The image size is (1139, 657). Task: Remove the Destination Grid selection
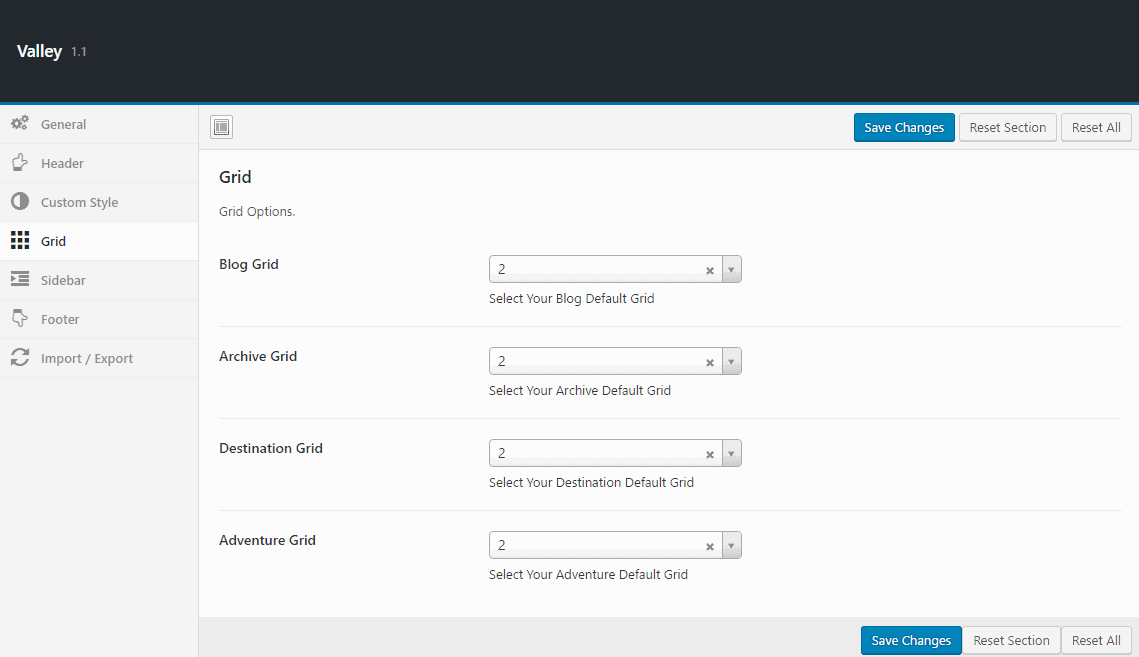(x=710, y=454)
